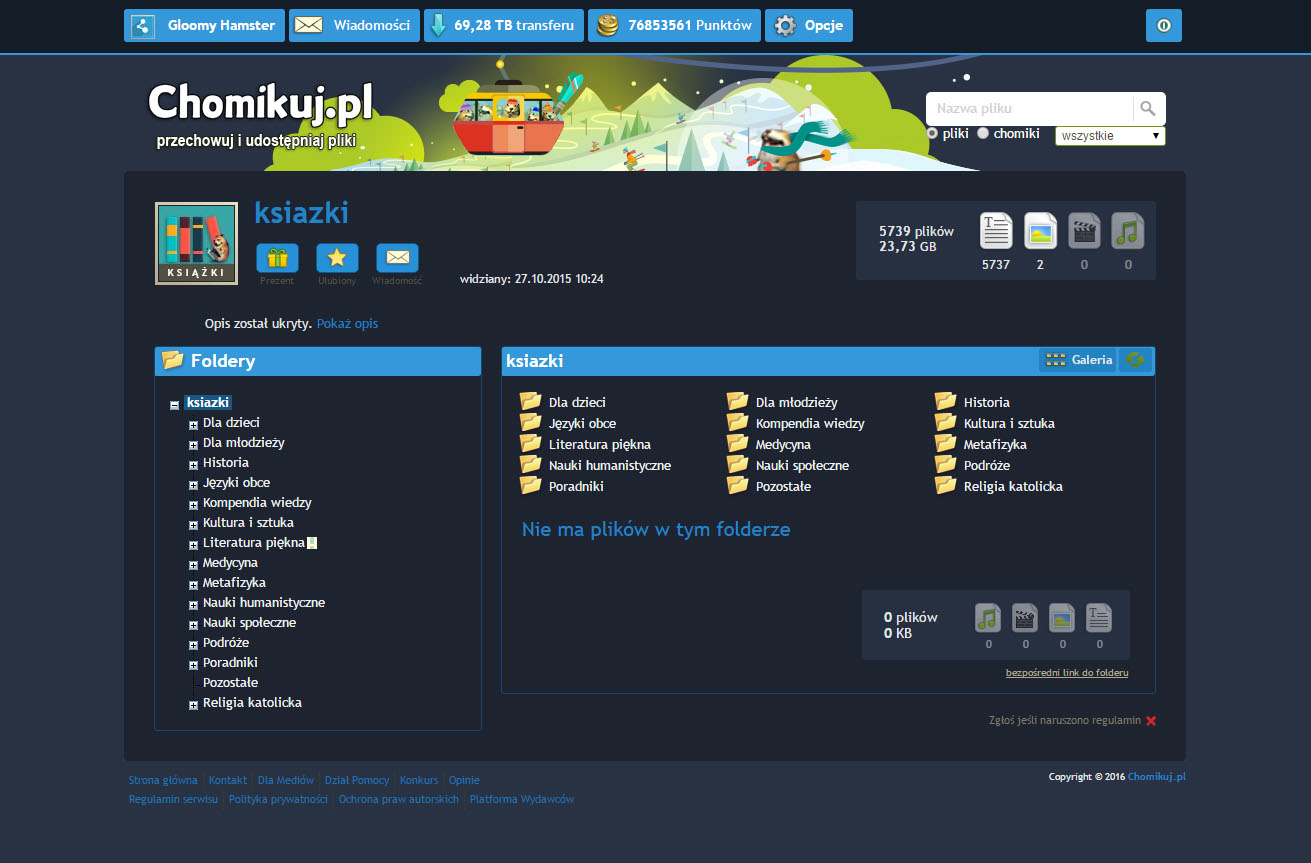This screenshot has width=1311, height=863.
Task: Expand Historia in the Foldery tree
Action: point(194,465)
